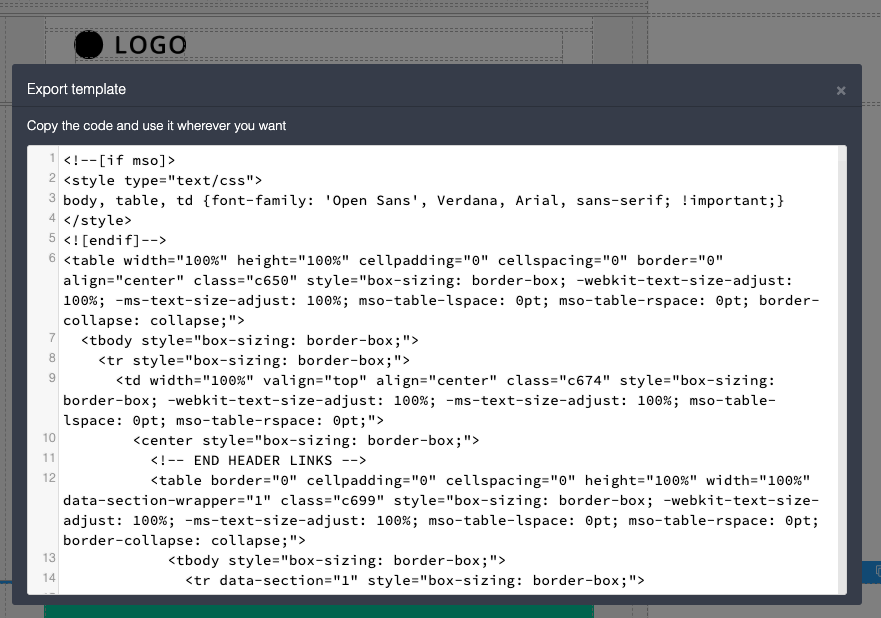Click the '</style>' code line
The width and height of the screenshot is (881, 618).
coord(97,220)
